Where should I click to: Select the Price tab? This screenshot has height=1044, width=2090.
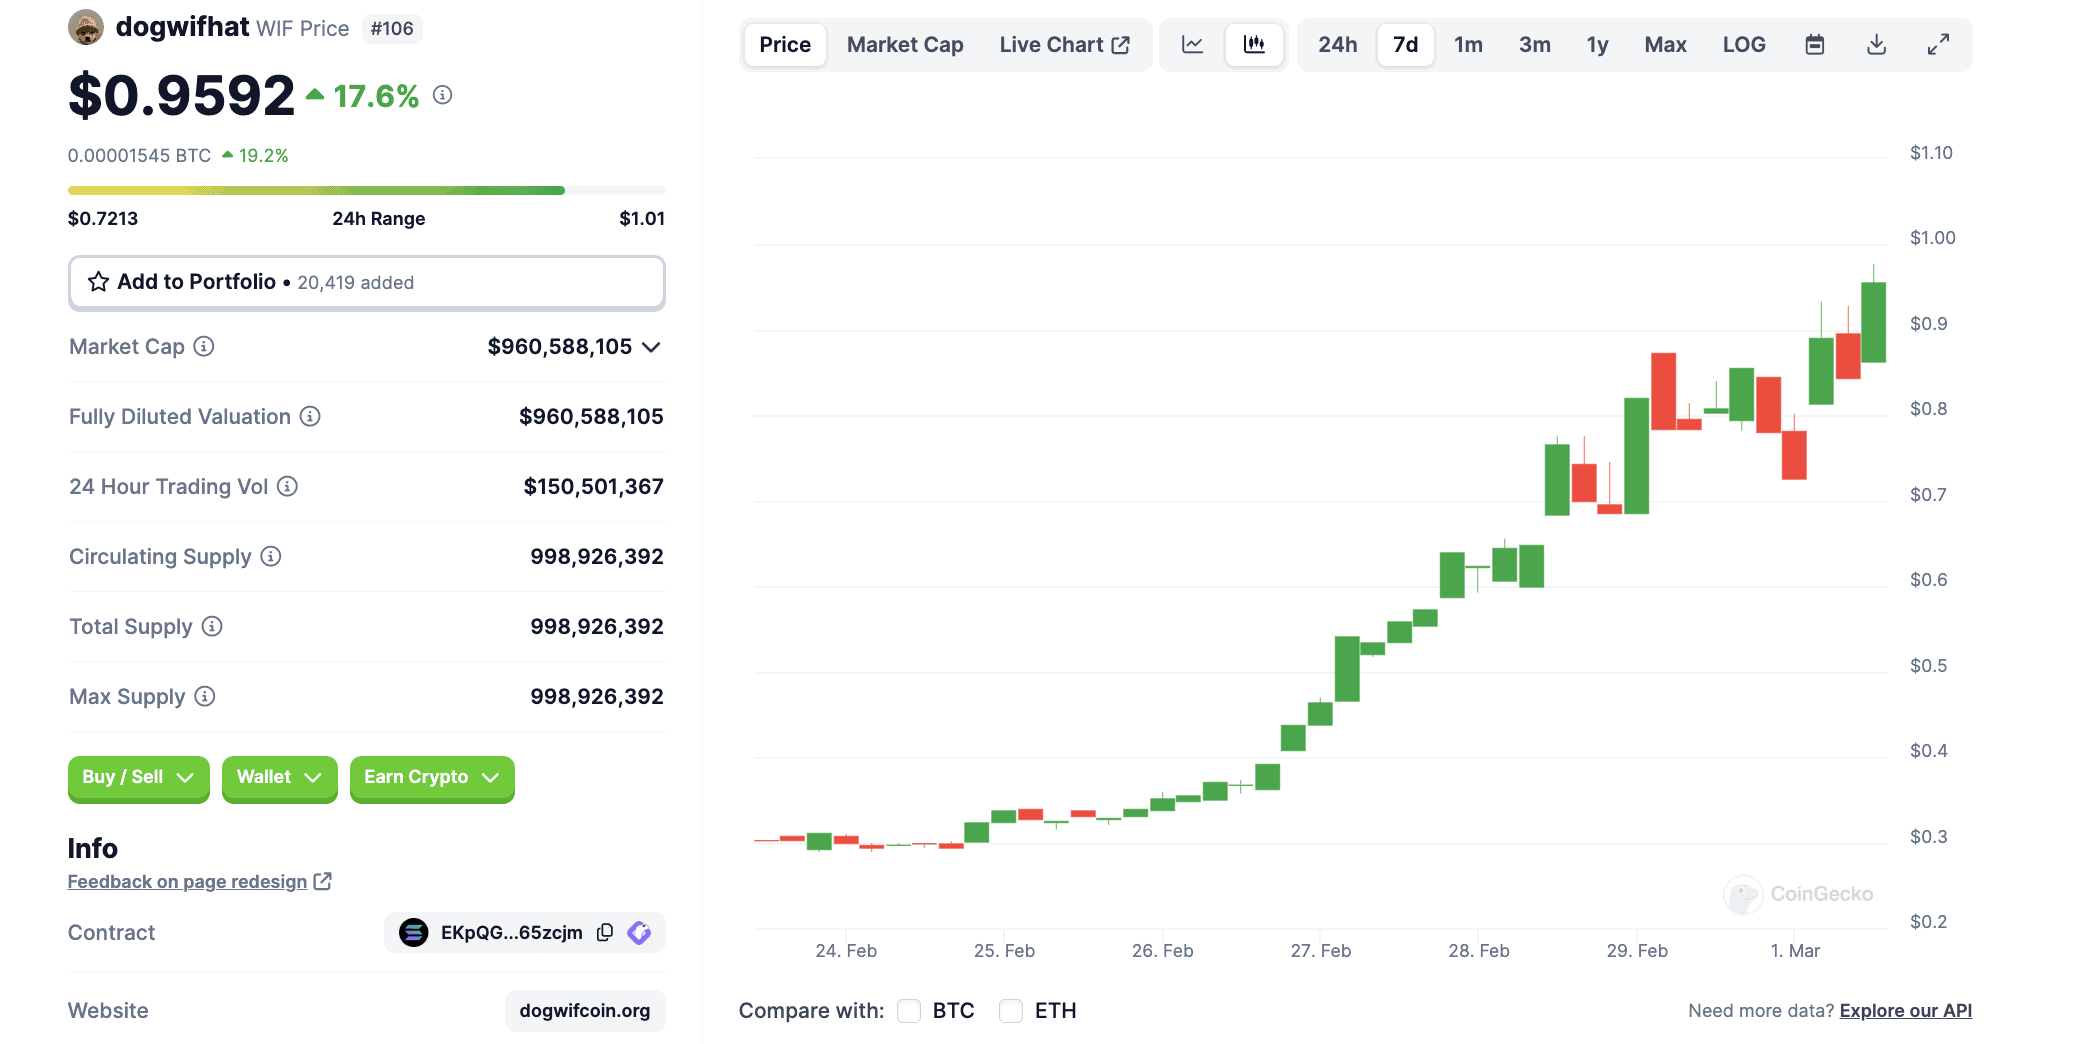point(785,45)
